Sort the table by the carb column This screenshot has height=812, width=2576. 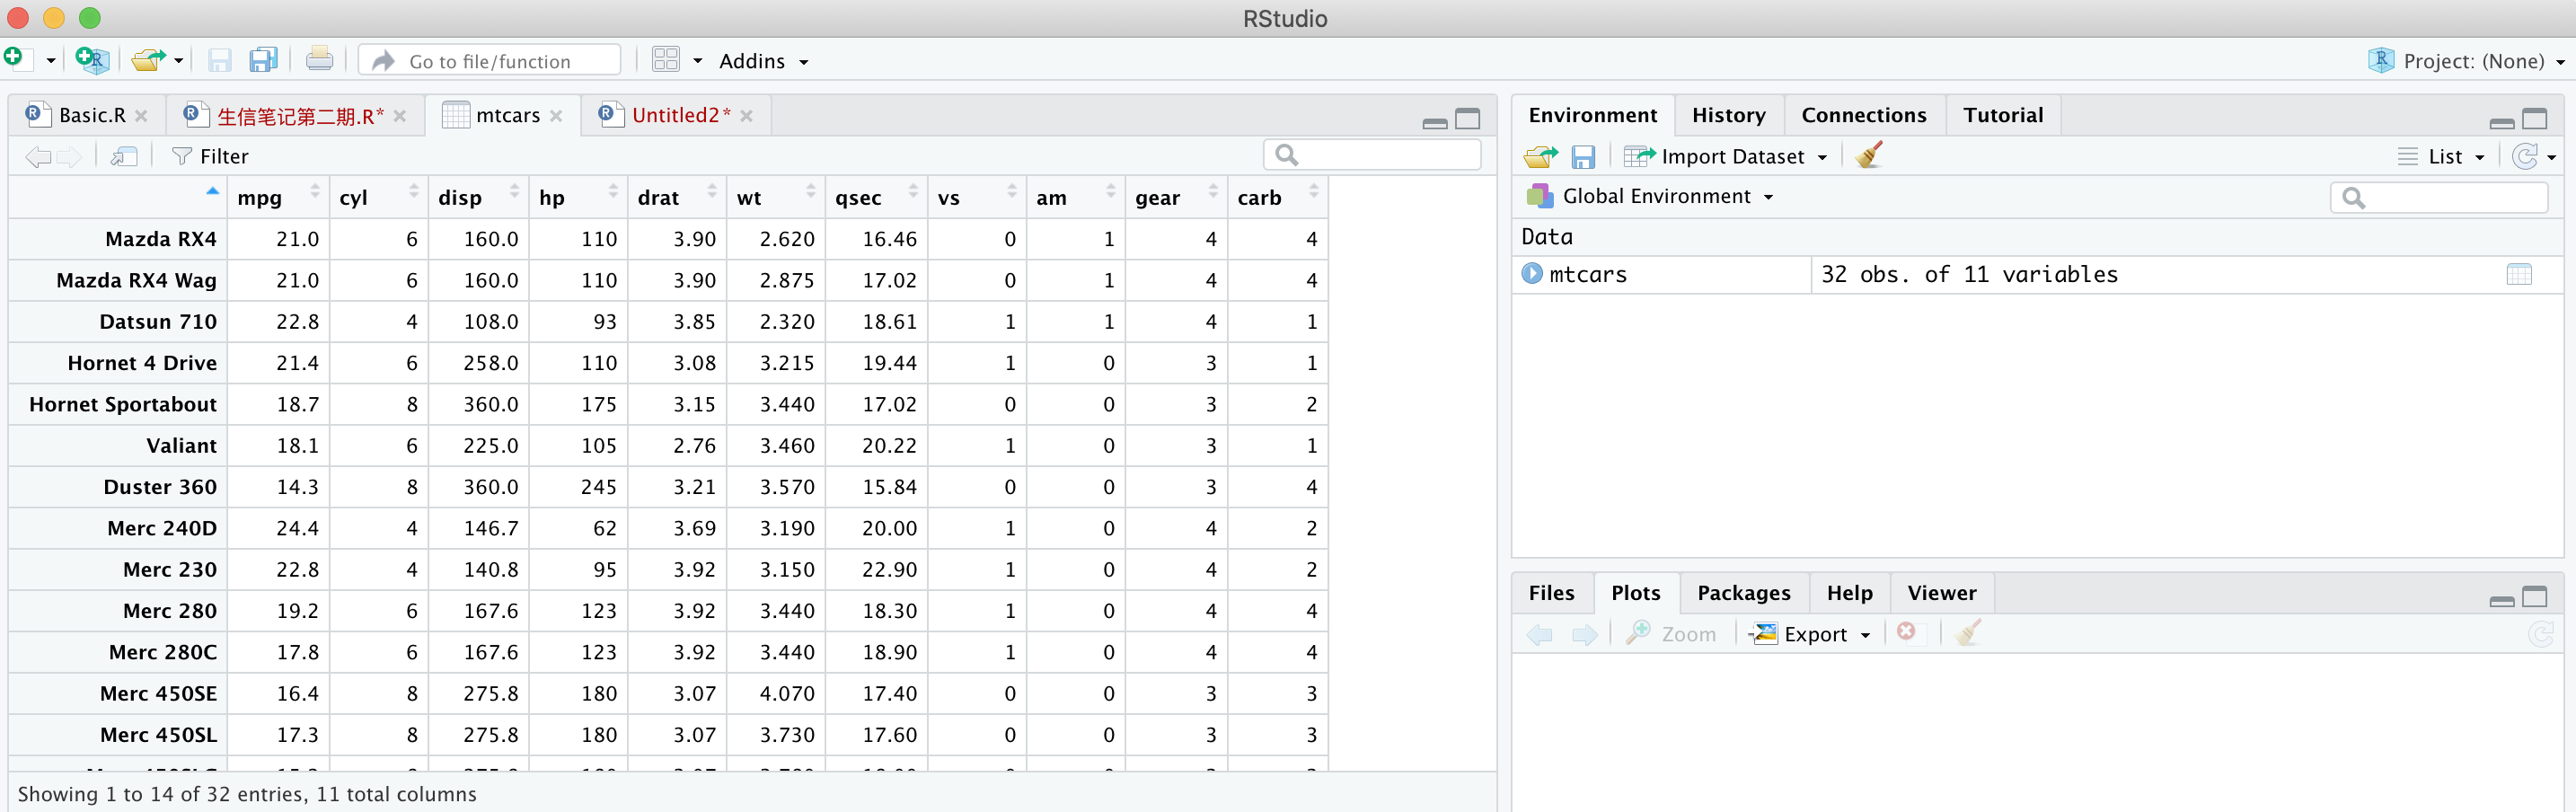pos(1278,197)
